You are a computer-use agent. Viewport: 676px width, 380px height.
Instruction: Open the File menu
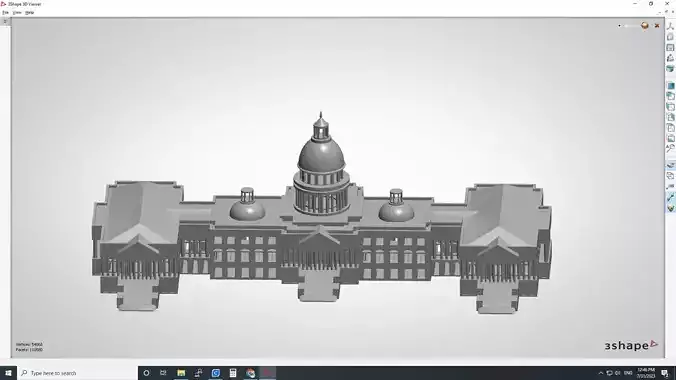pos(5,13)
